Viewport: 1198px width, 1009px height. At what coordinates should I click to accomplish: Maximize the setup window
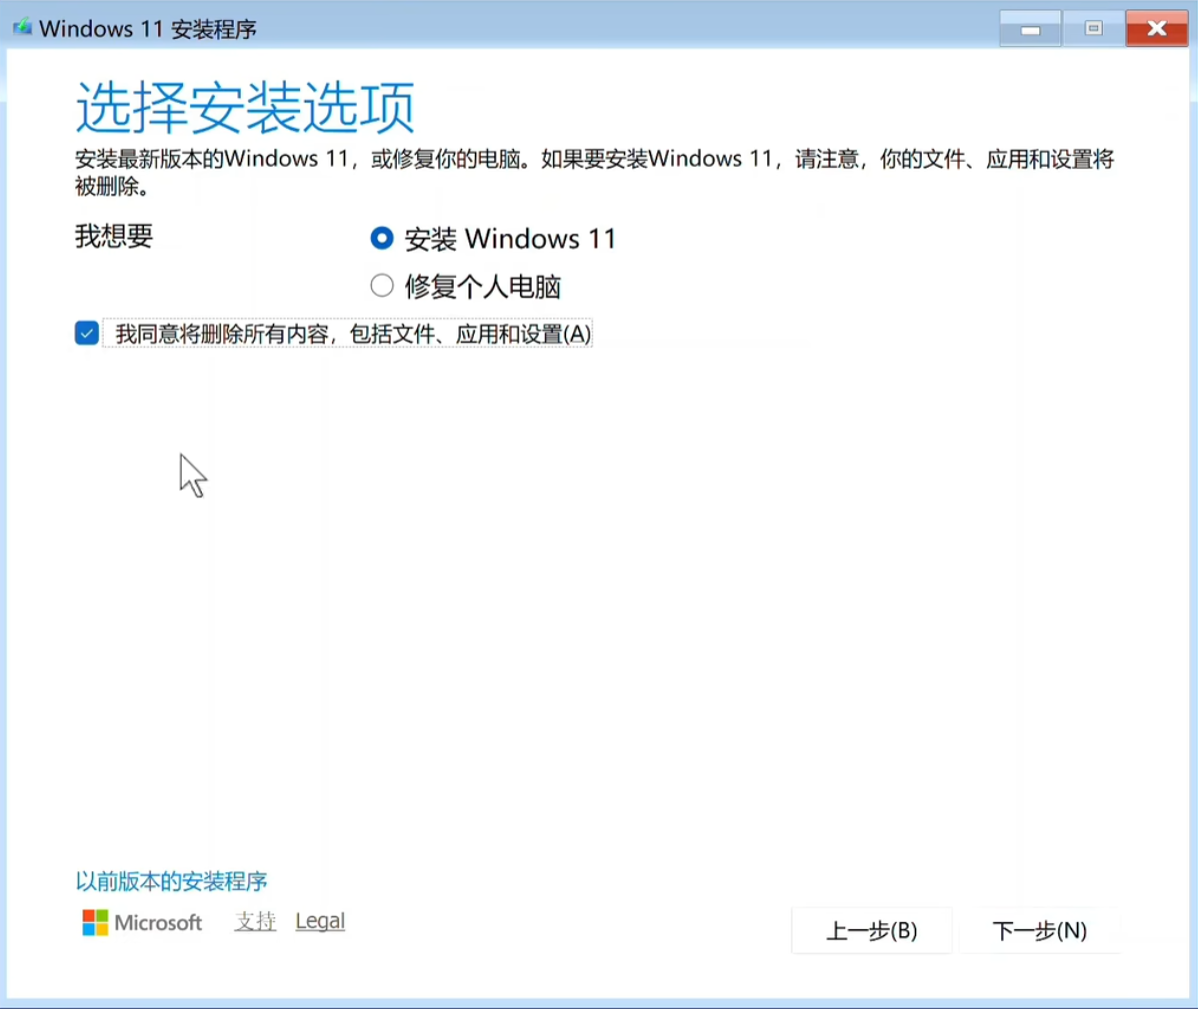[x=1093, y=29]
